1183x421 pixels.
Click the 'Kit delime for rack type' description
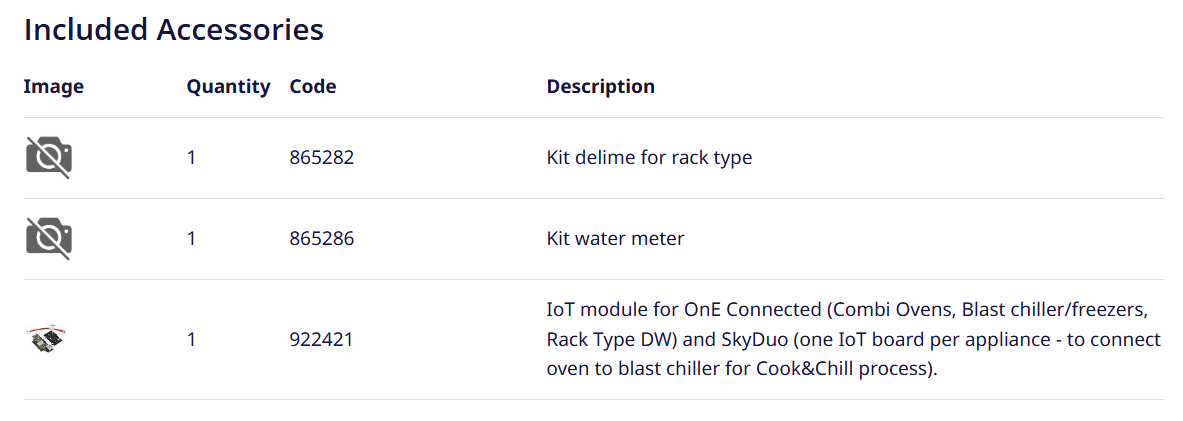pos(649,158)
